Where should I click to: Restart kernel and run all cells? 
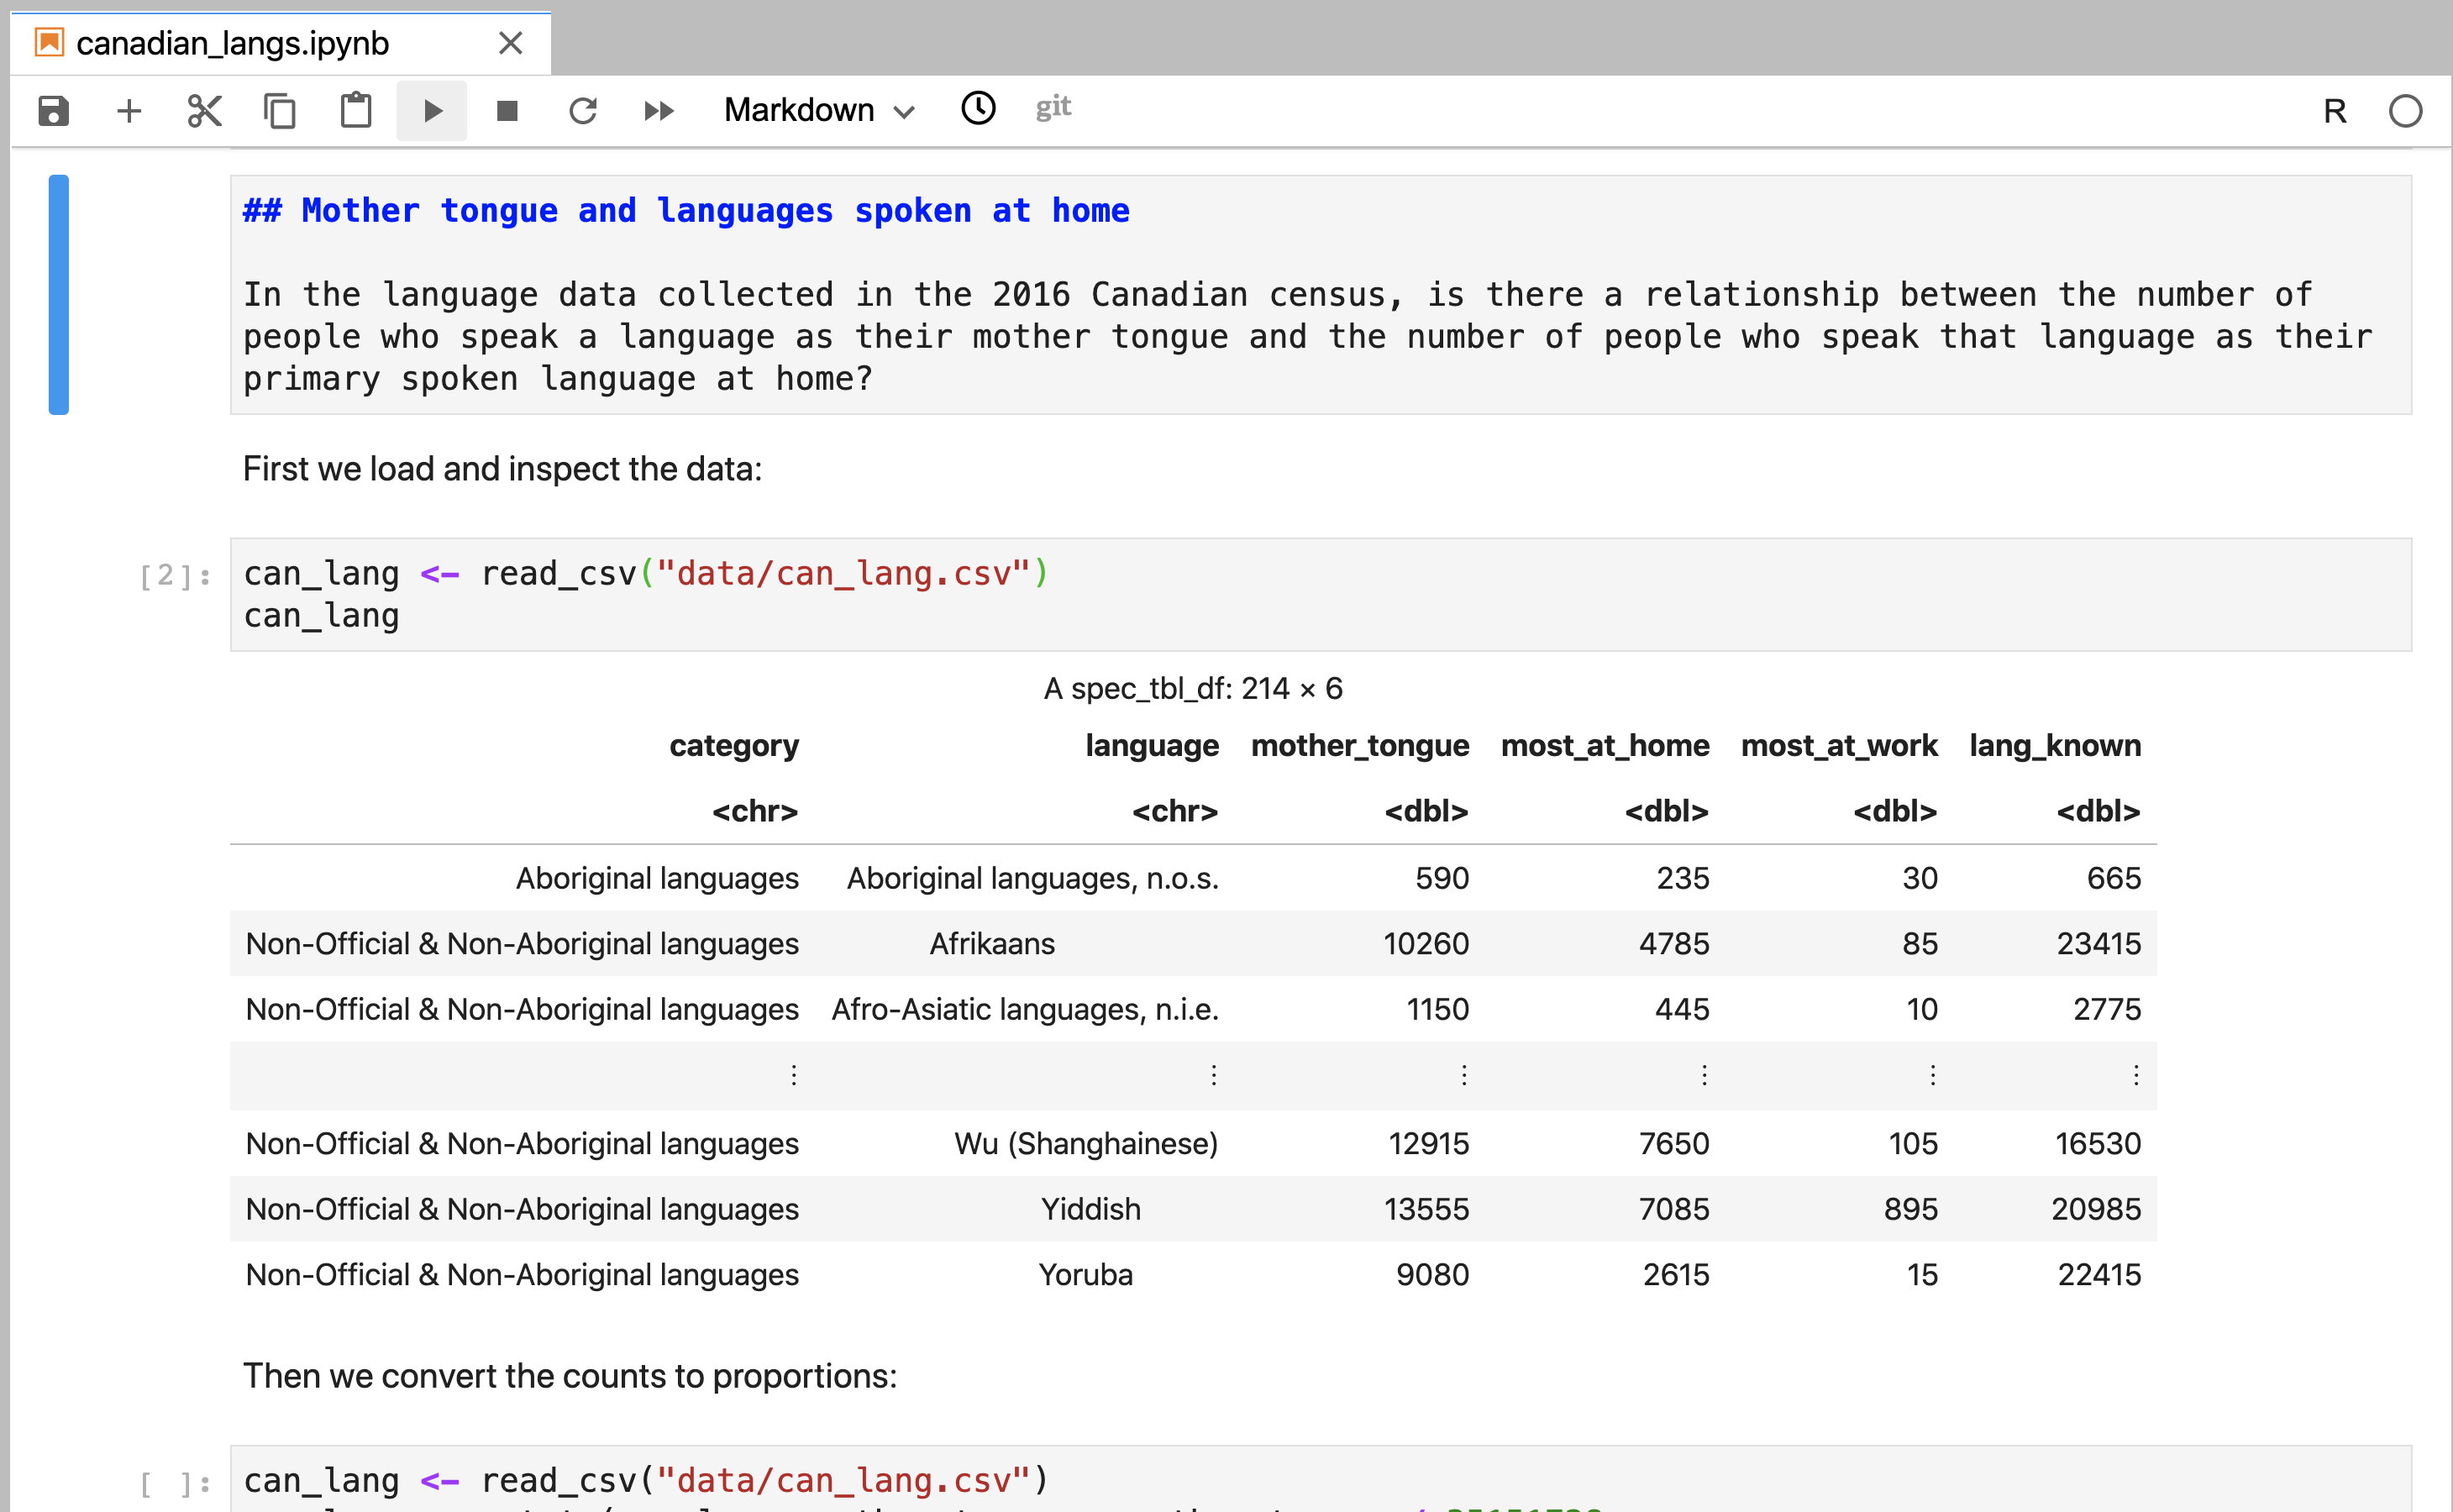coord(659,110)
